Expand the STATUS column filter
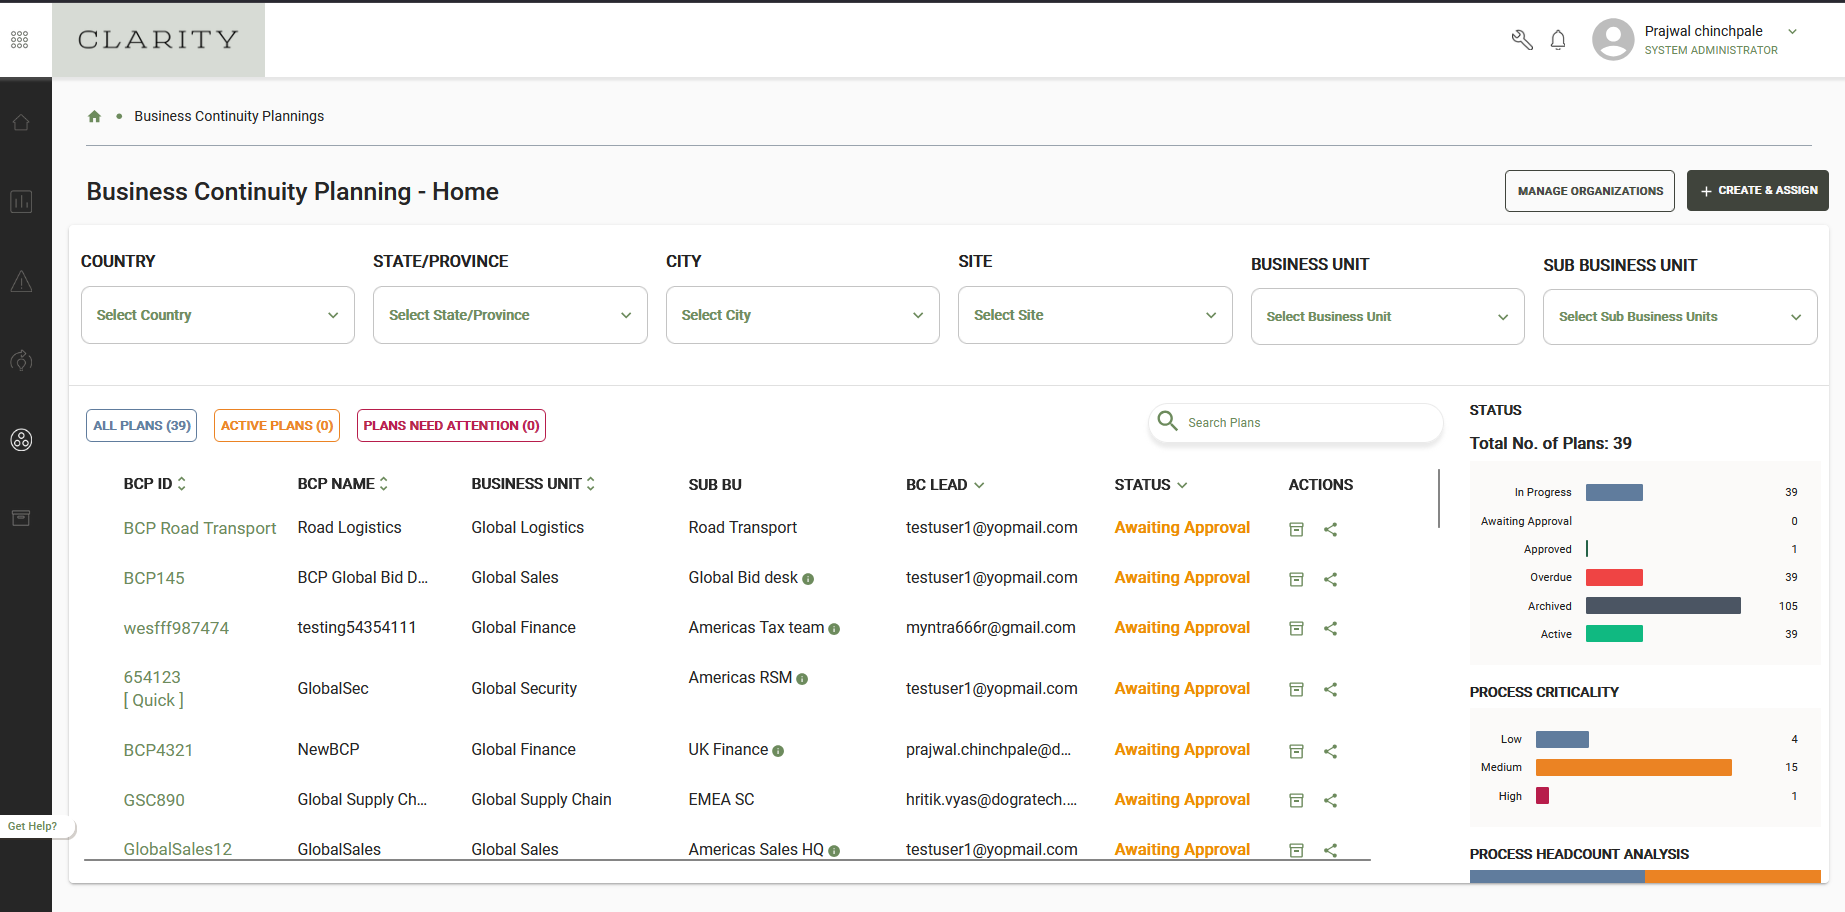Viewport: 1845px width, 912px height. [1182, 485]
